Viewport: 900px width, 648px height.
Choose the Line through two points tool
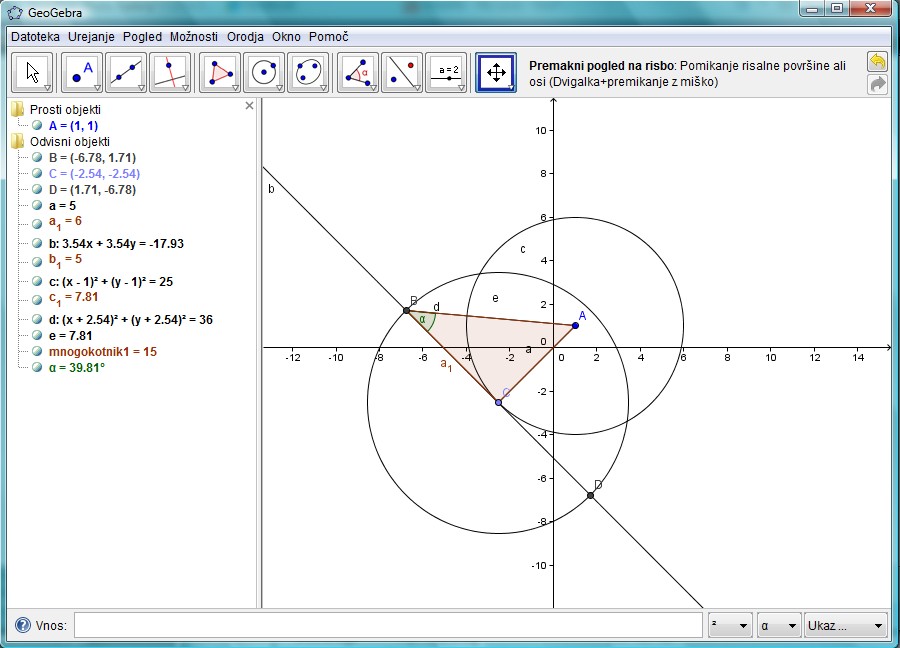126,73
